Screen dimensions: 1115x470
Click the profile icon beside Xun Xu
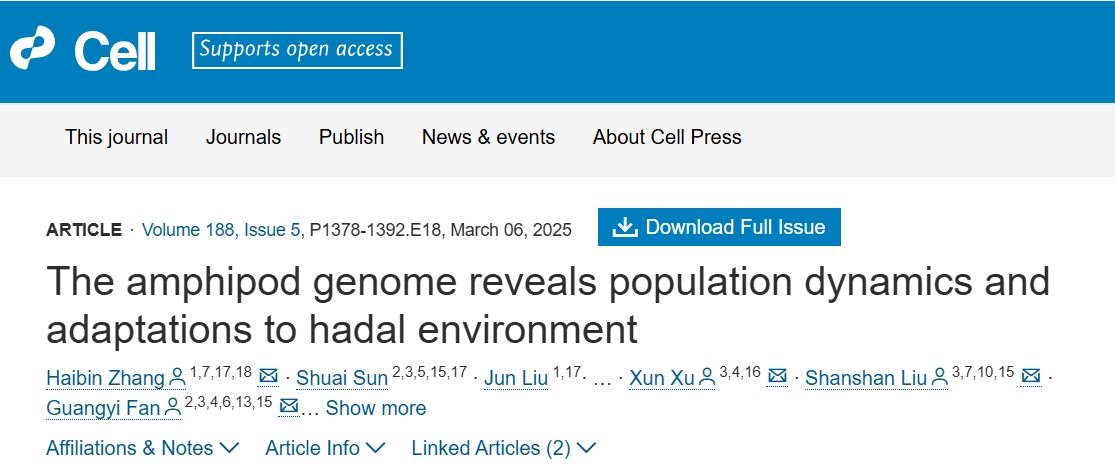pos(706,378)
